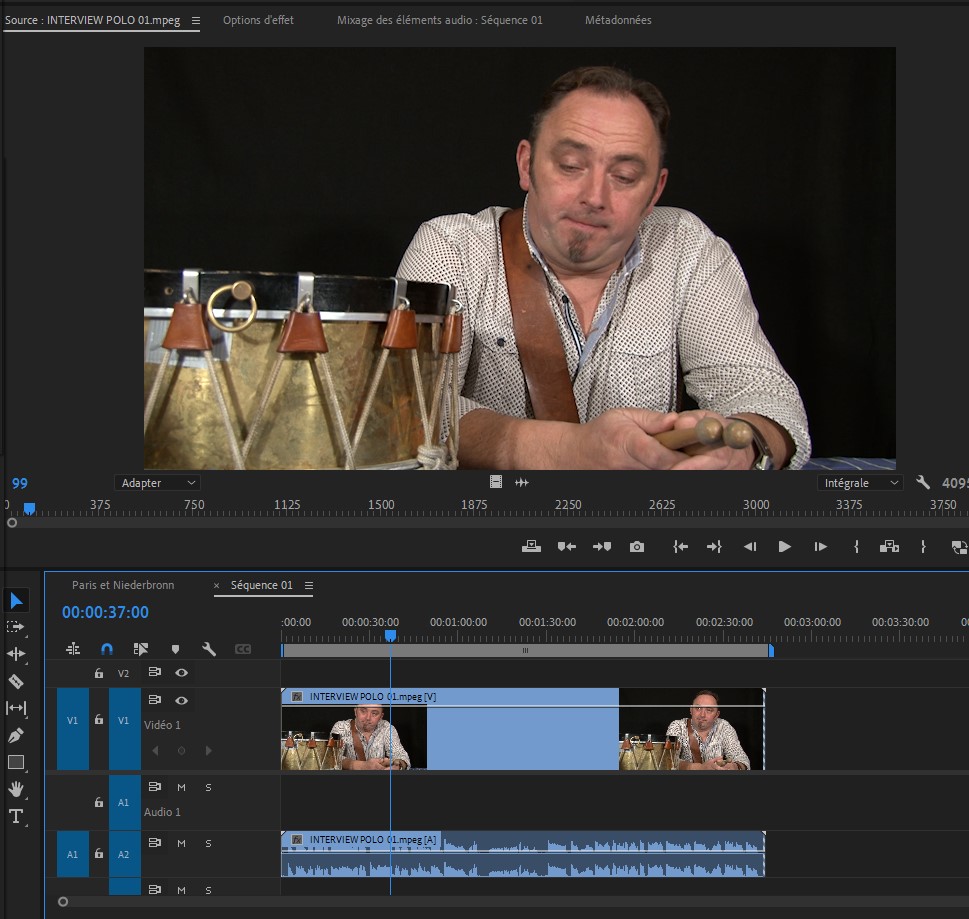Toggle V2 track output eye
The image size is (969, 919).
pos(181,672)
